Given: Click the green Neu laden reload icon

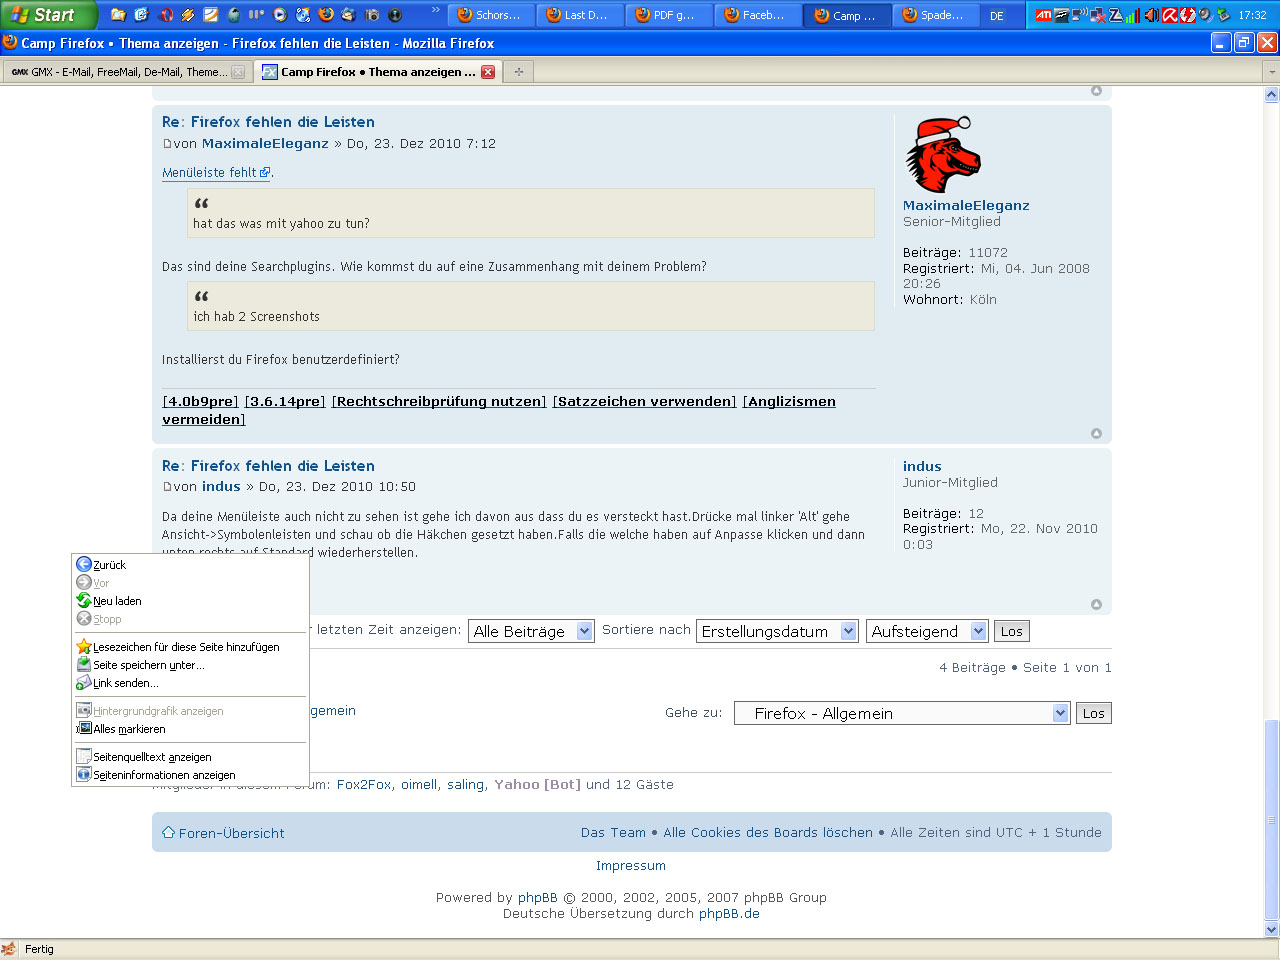Looking at the screenshot, I should [x=84, y=601].
